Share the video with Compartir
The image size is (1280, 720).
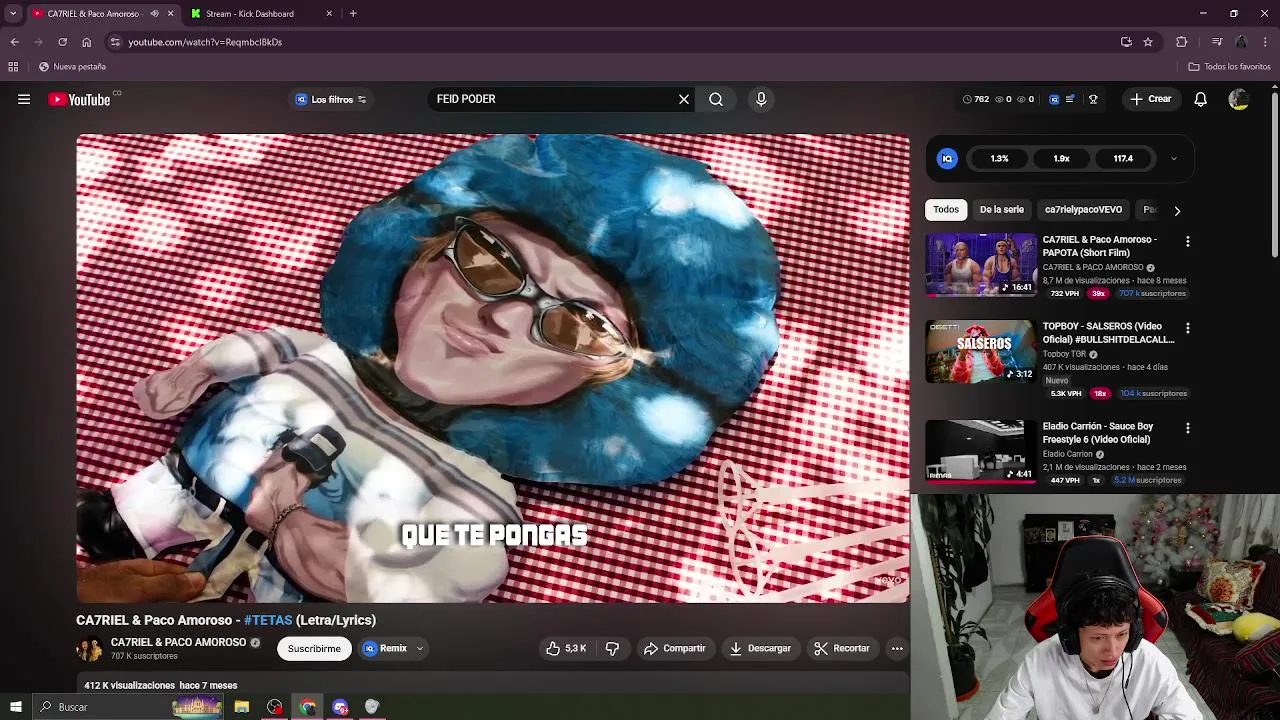point(675,648)
